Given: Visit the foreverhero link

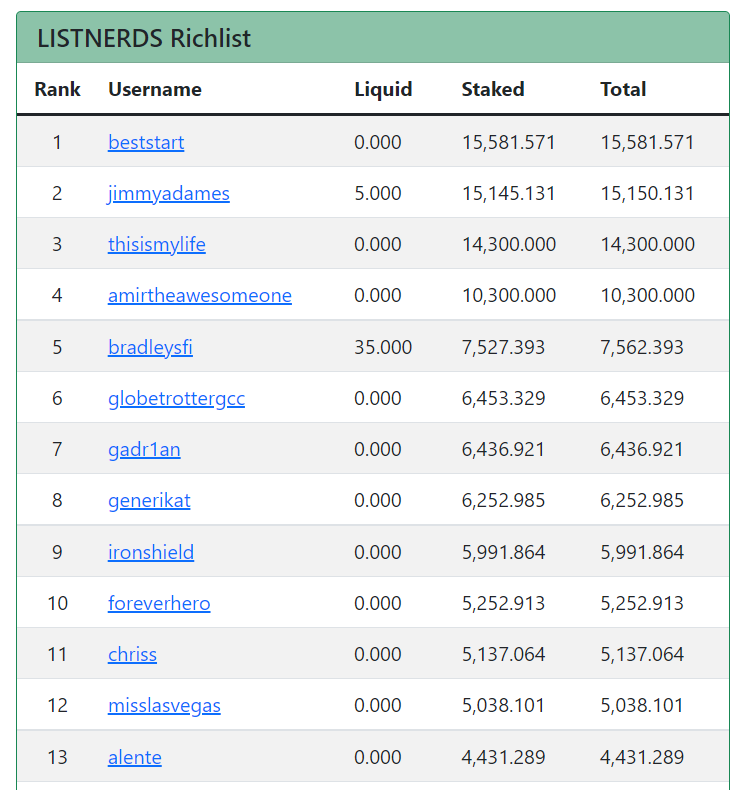Looking at the screenshot, I should pyautogui.click(x=159, y=603).
